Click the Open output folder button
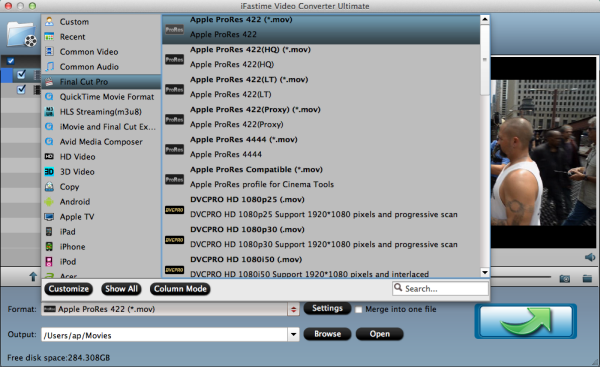 pyautogui.click(x=380, y=334)
